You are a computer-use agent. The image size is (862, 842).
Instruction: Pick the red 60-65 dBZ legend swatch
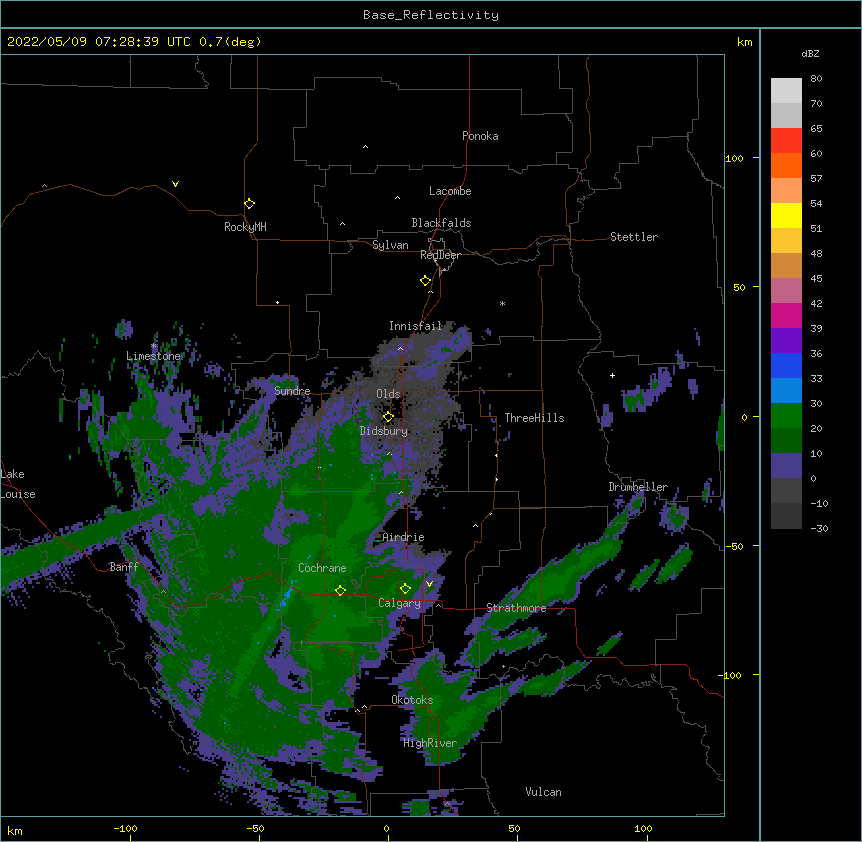(x=786, y=141)
